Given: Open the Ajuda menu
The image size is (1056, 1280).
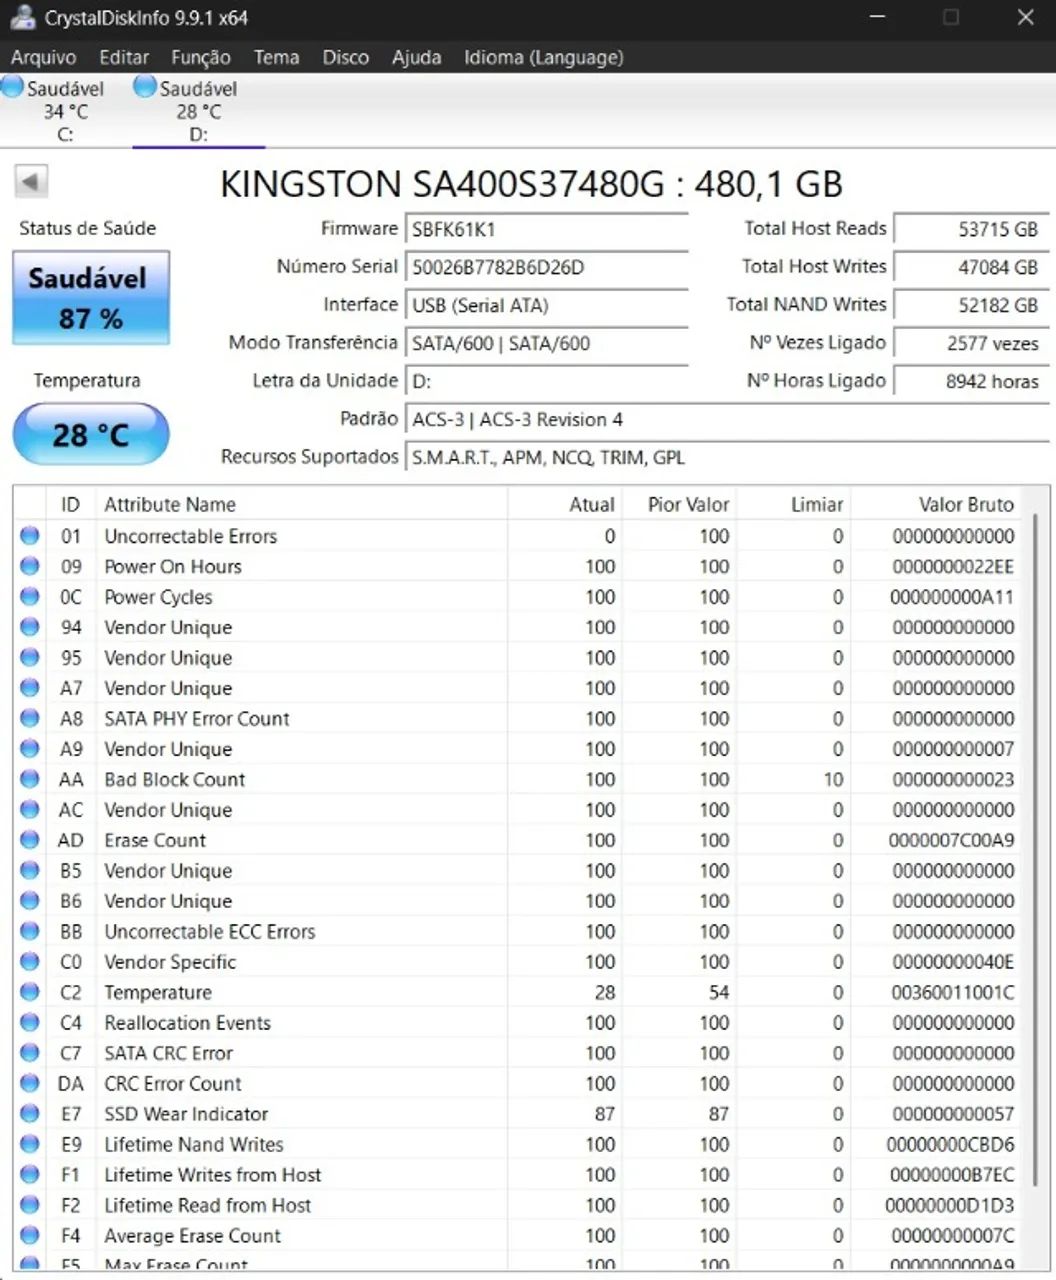Looking at the screenshot, I should click(416, 57).
